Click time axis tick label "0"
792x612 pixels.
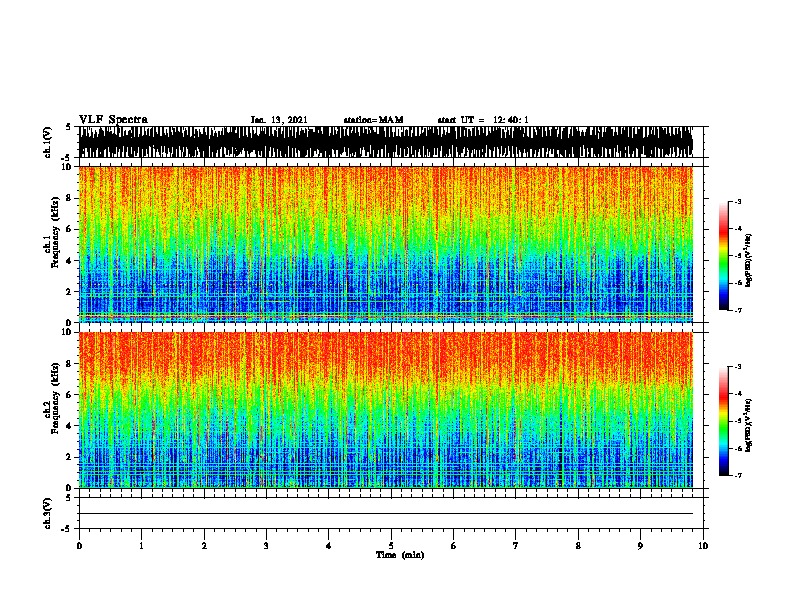pyautogui.click(x=79, y=546)
